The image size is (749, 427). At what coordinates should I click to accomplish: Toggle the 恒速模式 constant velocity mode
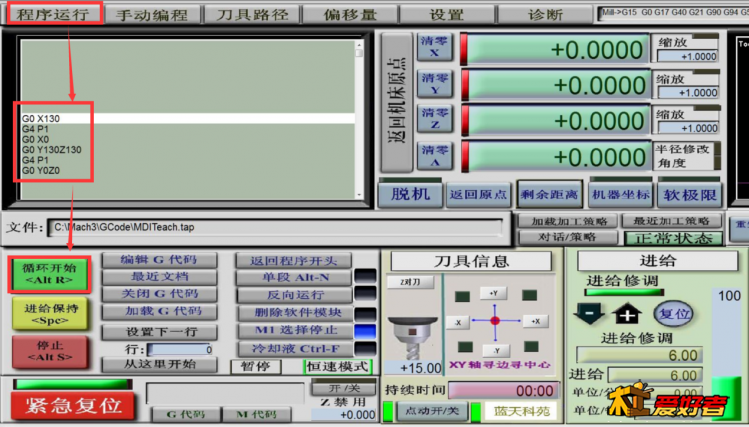[x=337, y=367]
